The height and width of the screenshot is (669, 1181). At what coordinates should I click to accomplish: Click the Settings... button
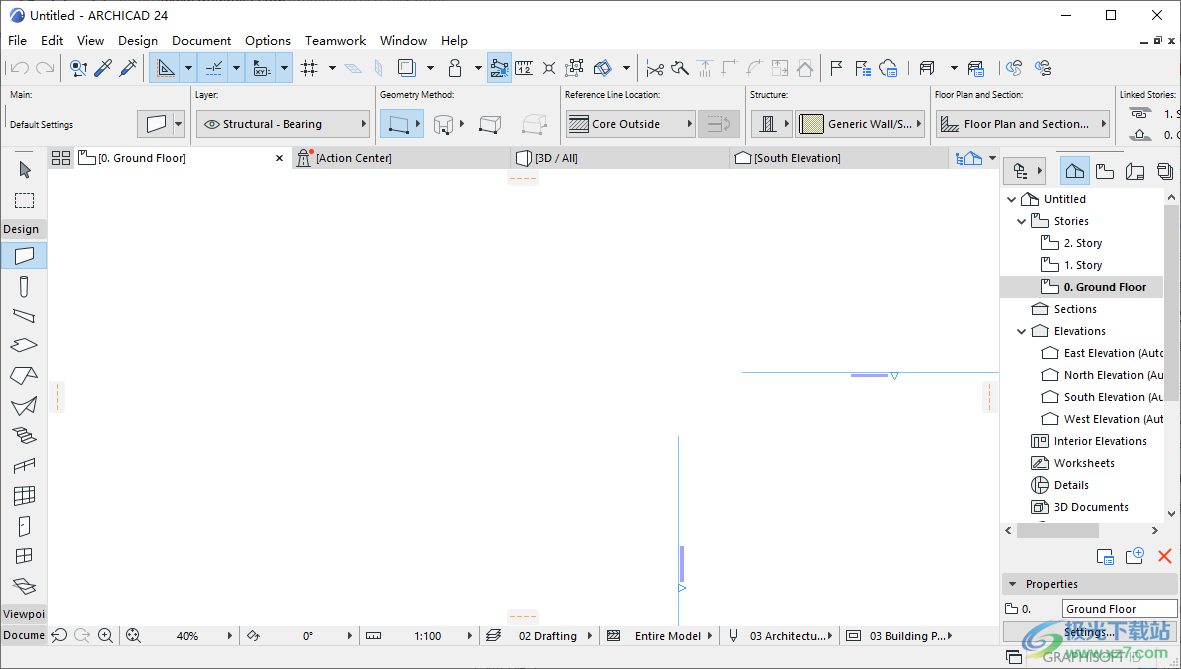(x=1089, y=632)
